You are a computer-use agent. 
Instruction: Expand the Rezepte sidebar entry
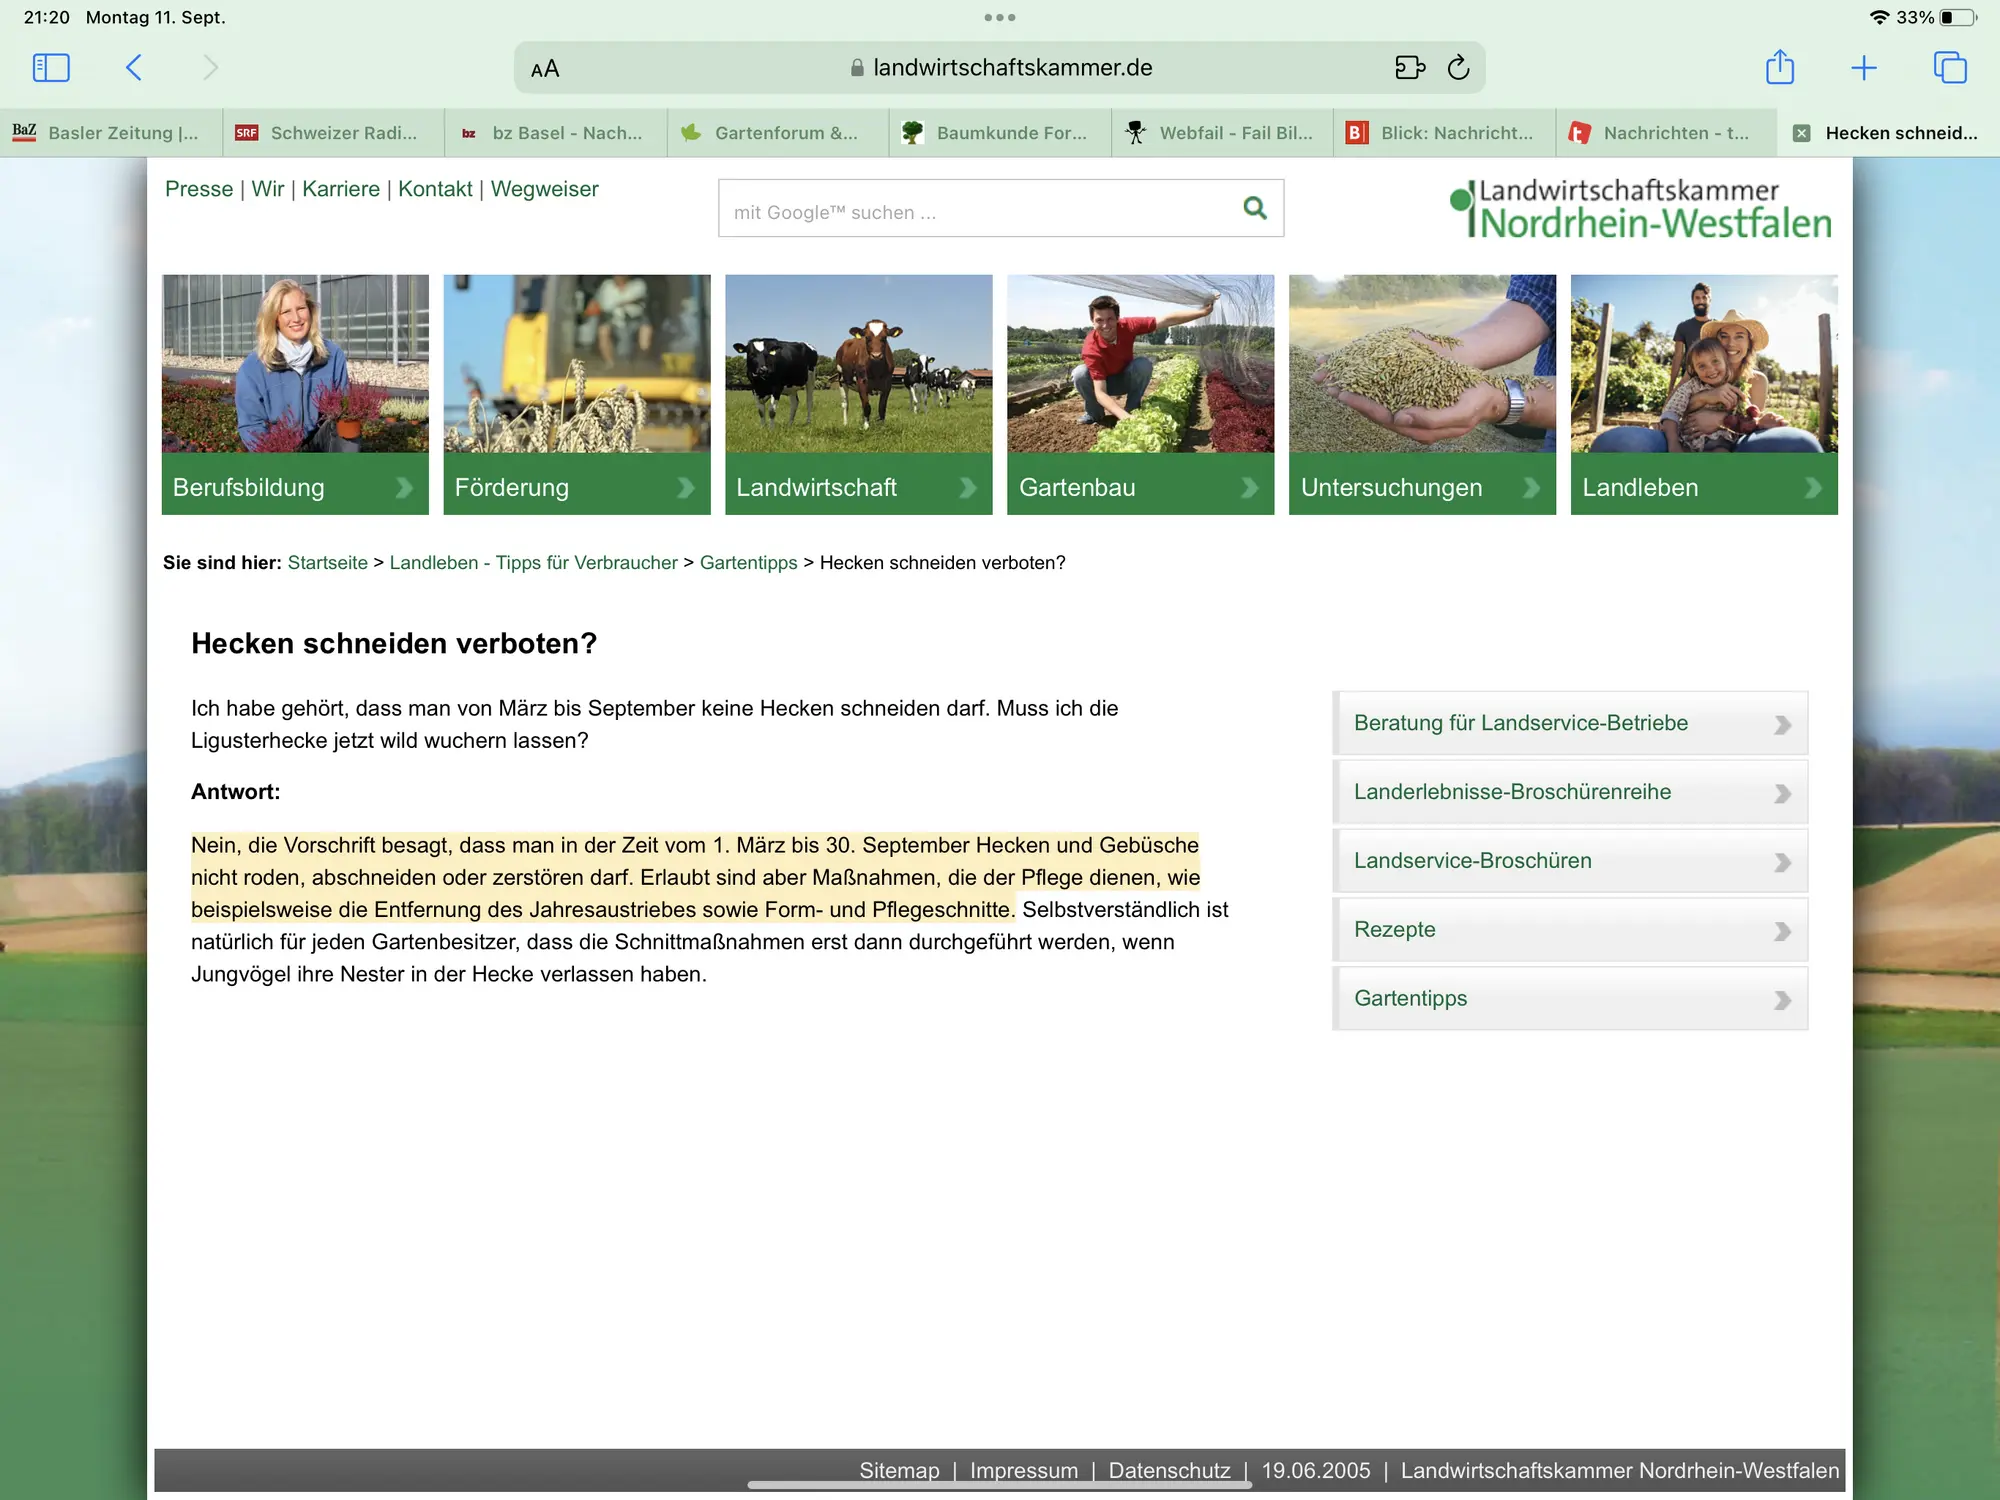pyautogui.click(x=1570, y=930)
